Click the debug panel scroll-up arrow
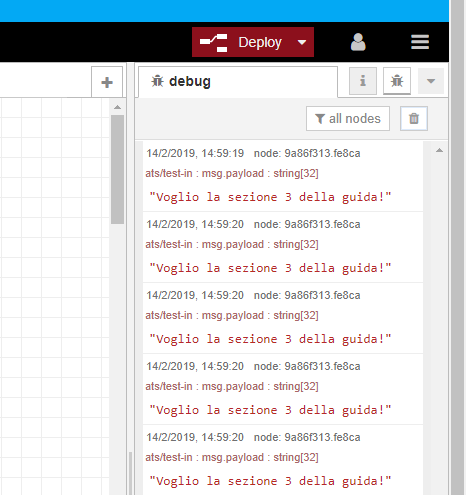 439,150
